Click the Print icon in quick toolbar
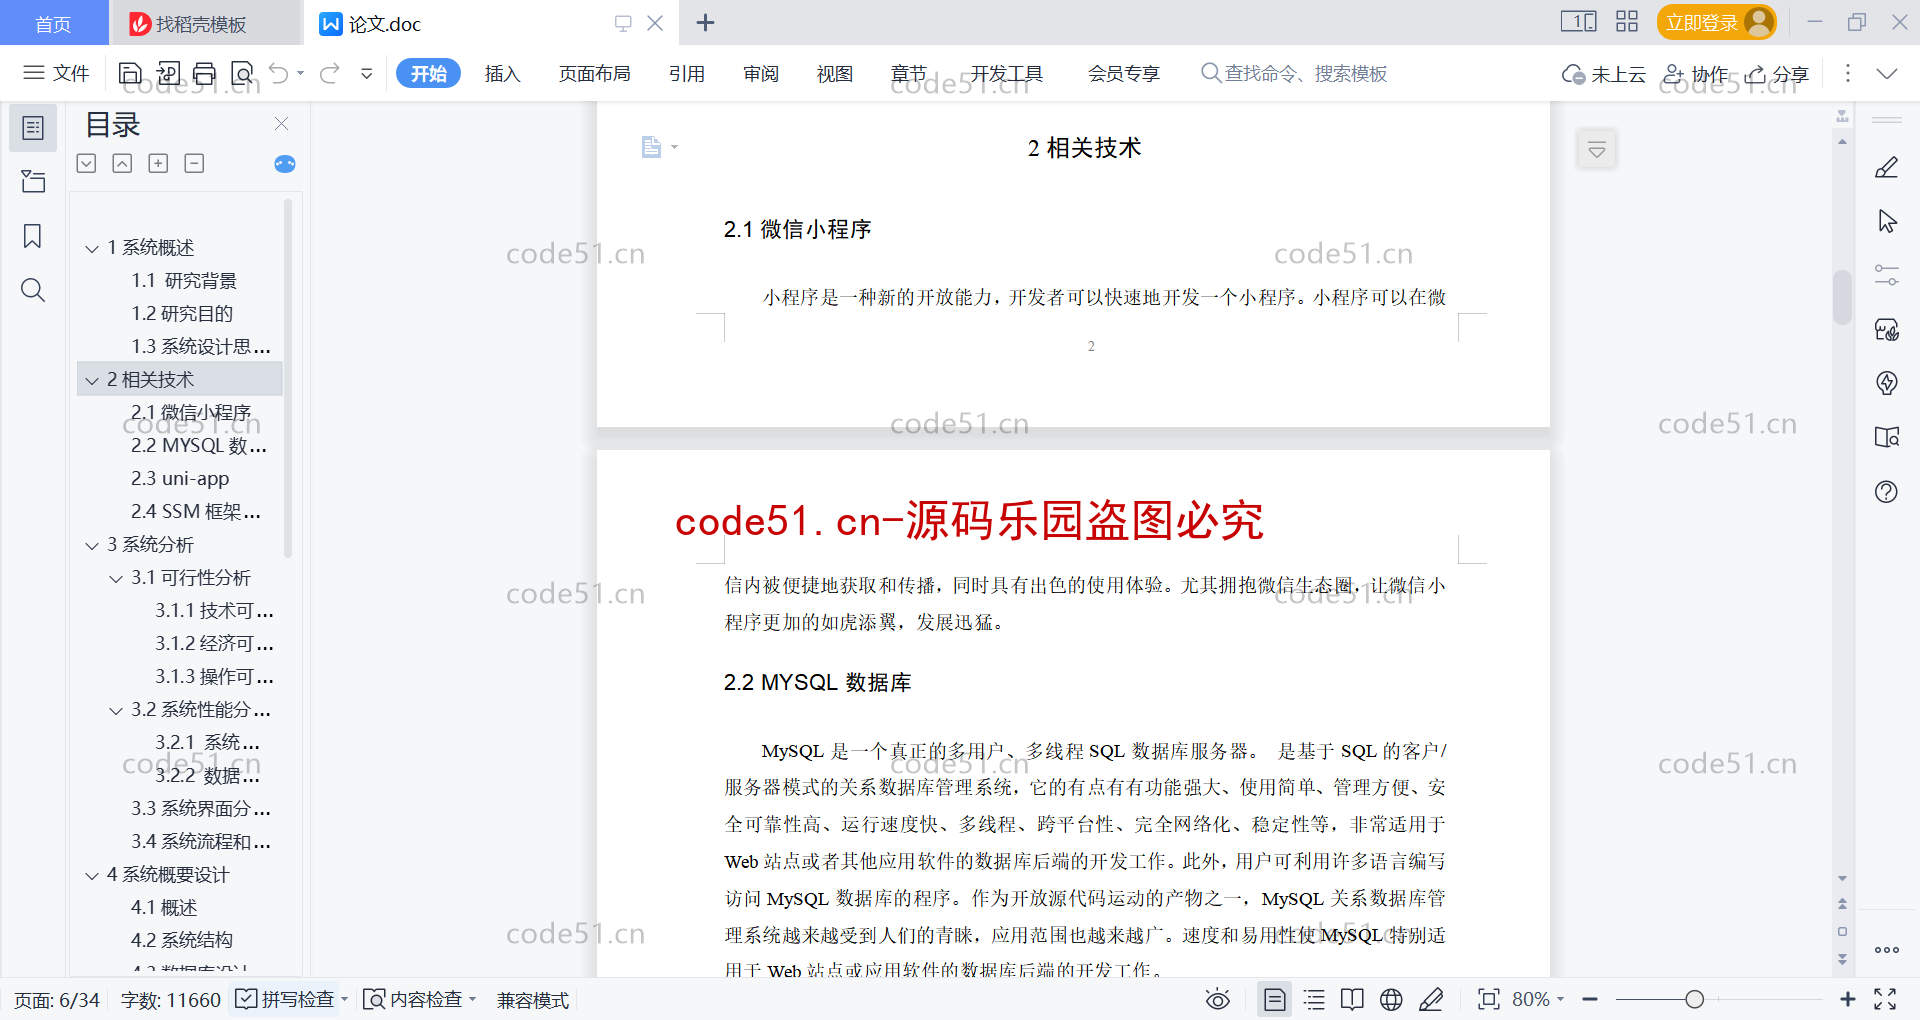The width and height of the screenshot is (1920, 1020). point(205,73)
